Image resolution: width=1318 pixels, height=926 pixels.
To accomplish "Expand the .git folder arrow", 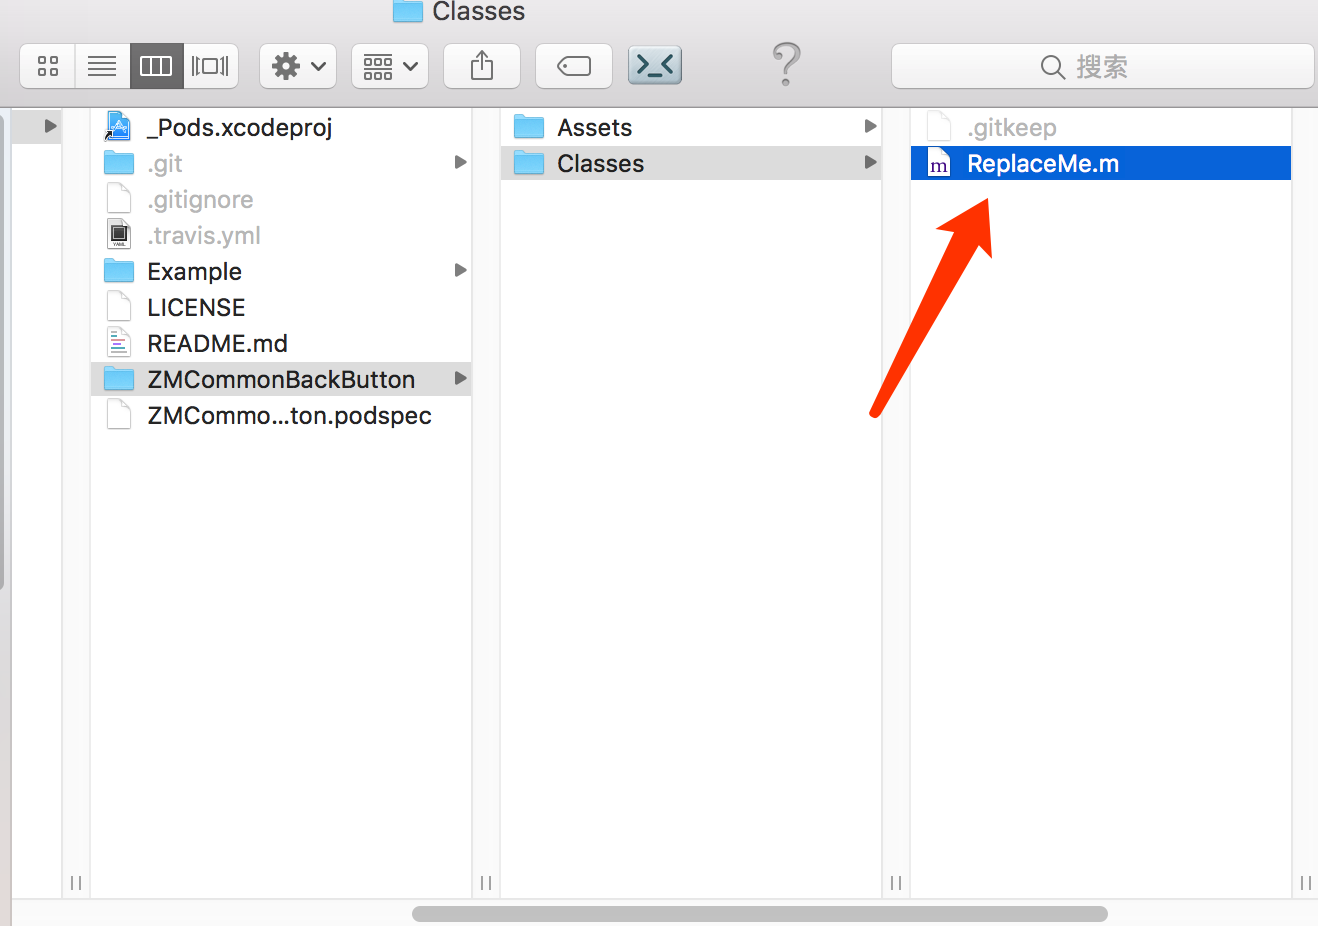I will tap(460, 162).
